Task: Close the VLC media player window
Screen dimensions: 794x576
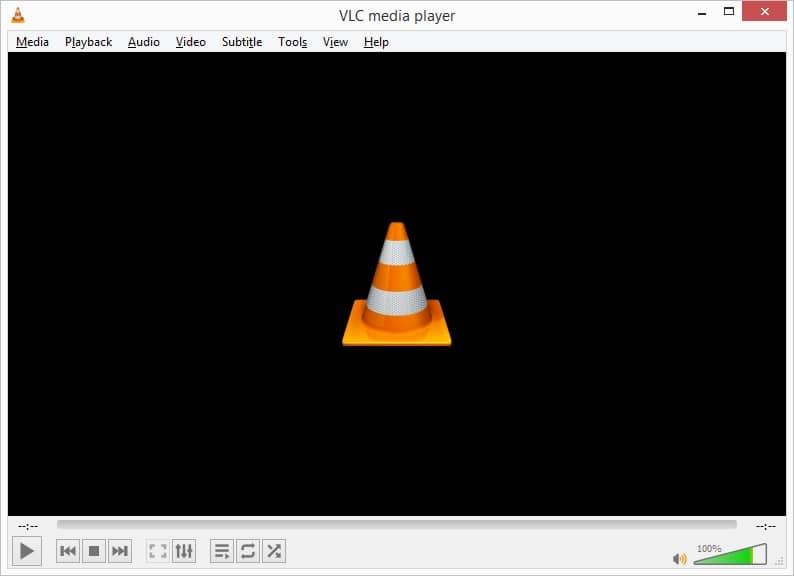Action: click(765, 11)
